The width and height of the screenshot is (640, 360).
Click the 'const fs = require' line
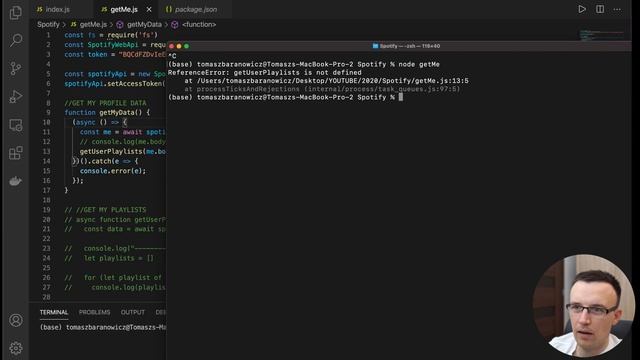[x=111, y=35]
